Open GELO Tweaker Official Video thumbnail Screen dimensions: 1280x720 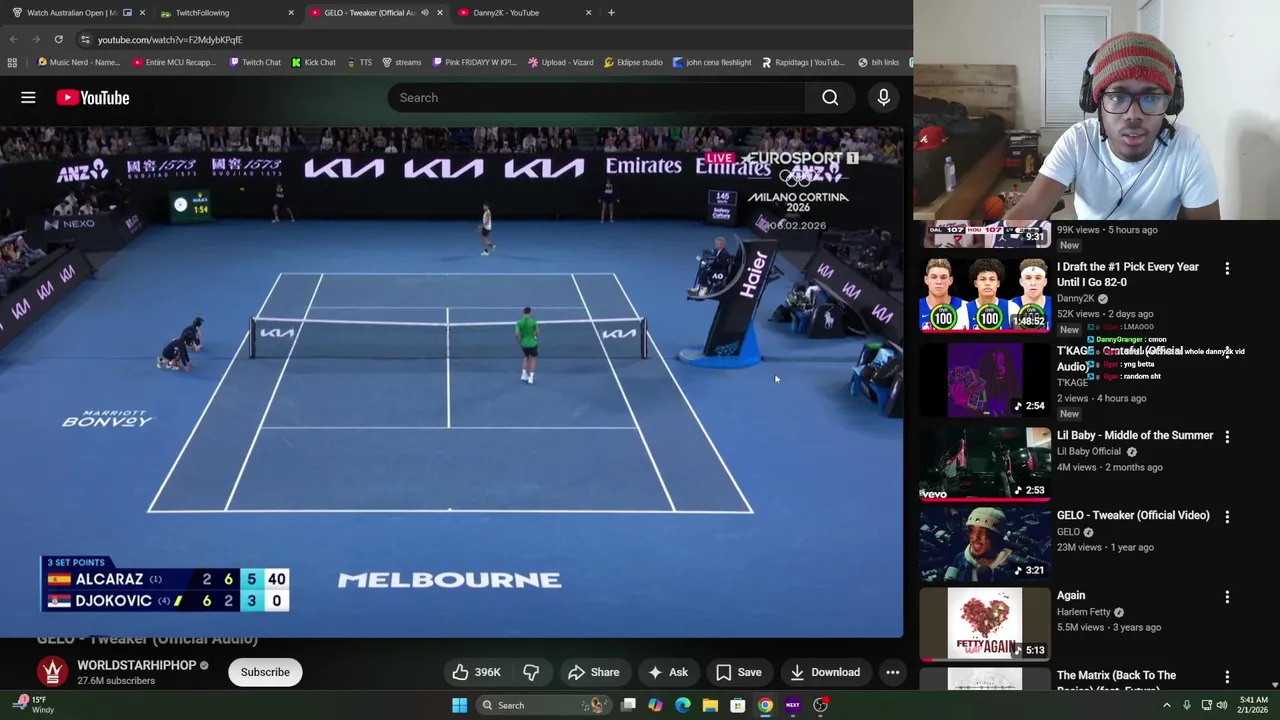(x=985, y=544)
